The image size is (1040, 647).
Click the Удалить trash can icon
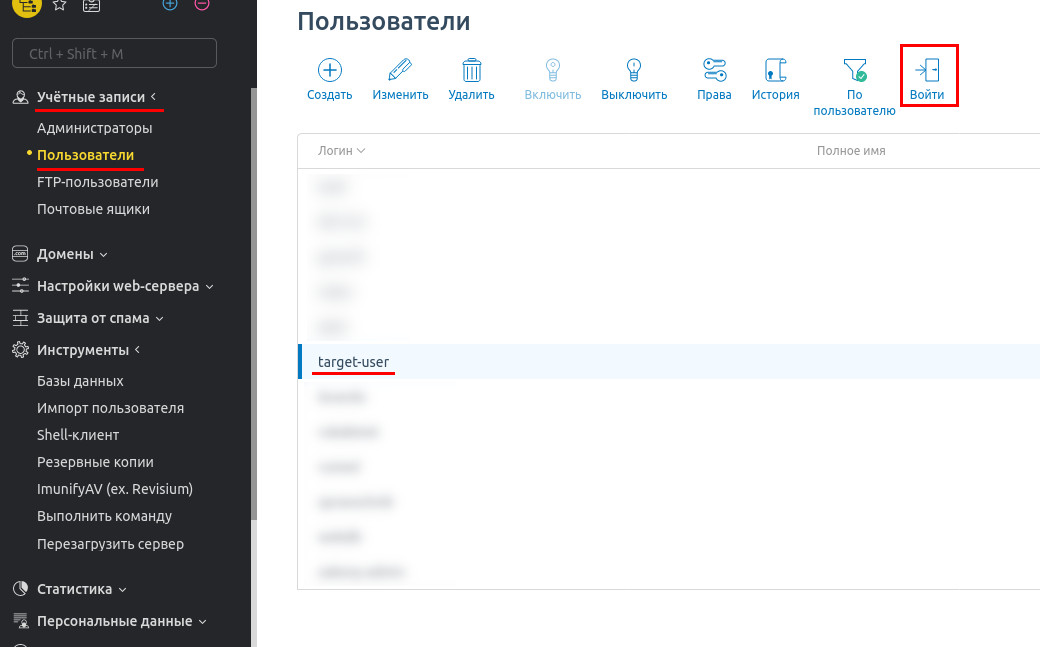click(x=472, y=70)
